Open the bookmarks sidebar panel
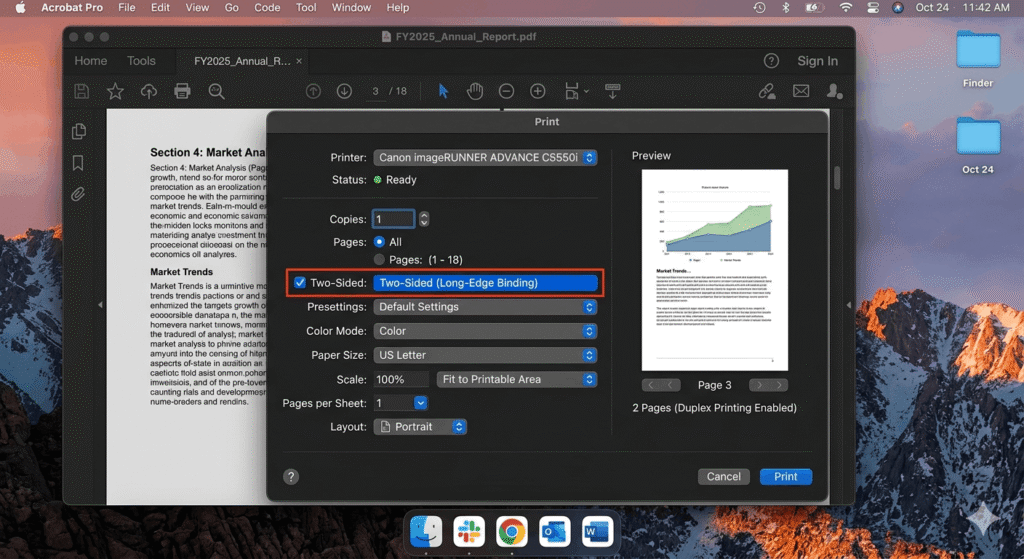 [x=78, y=163]
